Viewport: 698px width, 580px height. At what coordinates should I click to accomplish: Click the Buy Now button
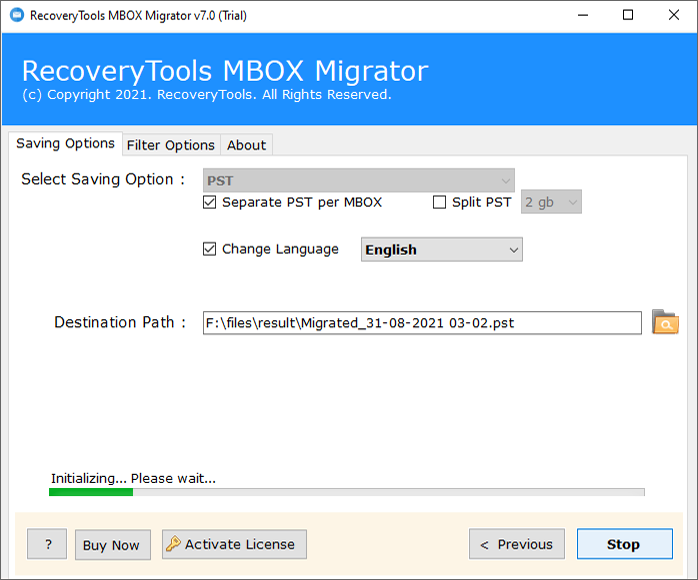pyautogui.click(x=113, y=545)
